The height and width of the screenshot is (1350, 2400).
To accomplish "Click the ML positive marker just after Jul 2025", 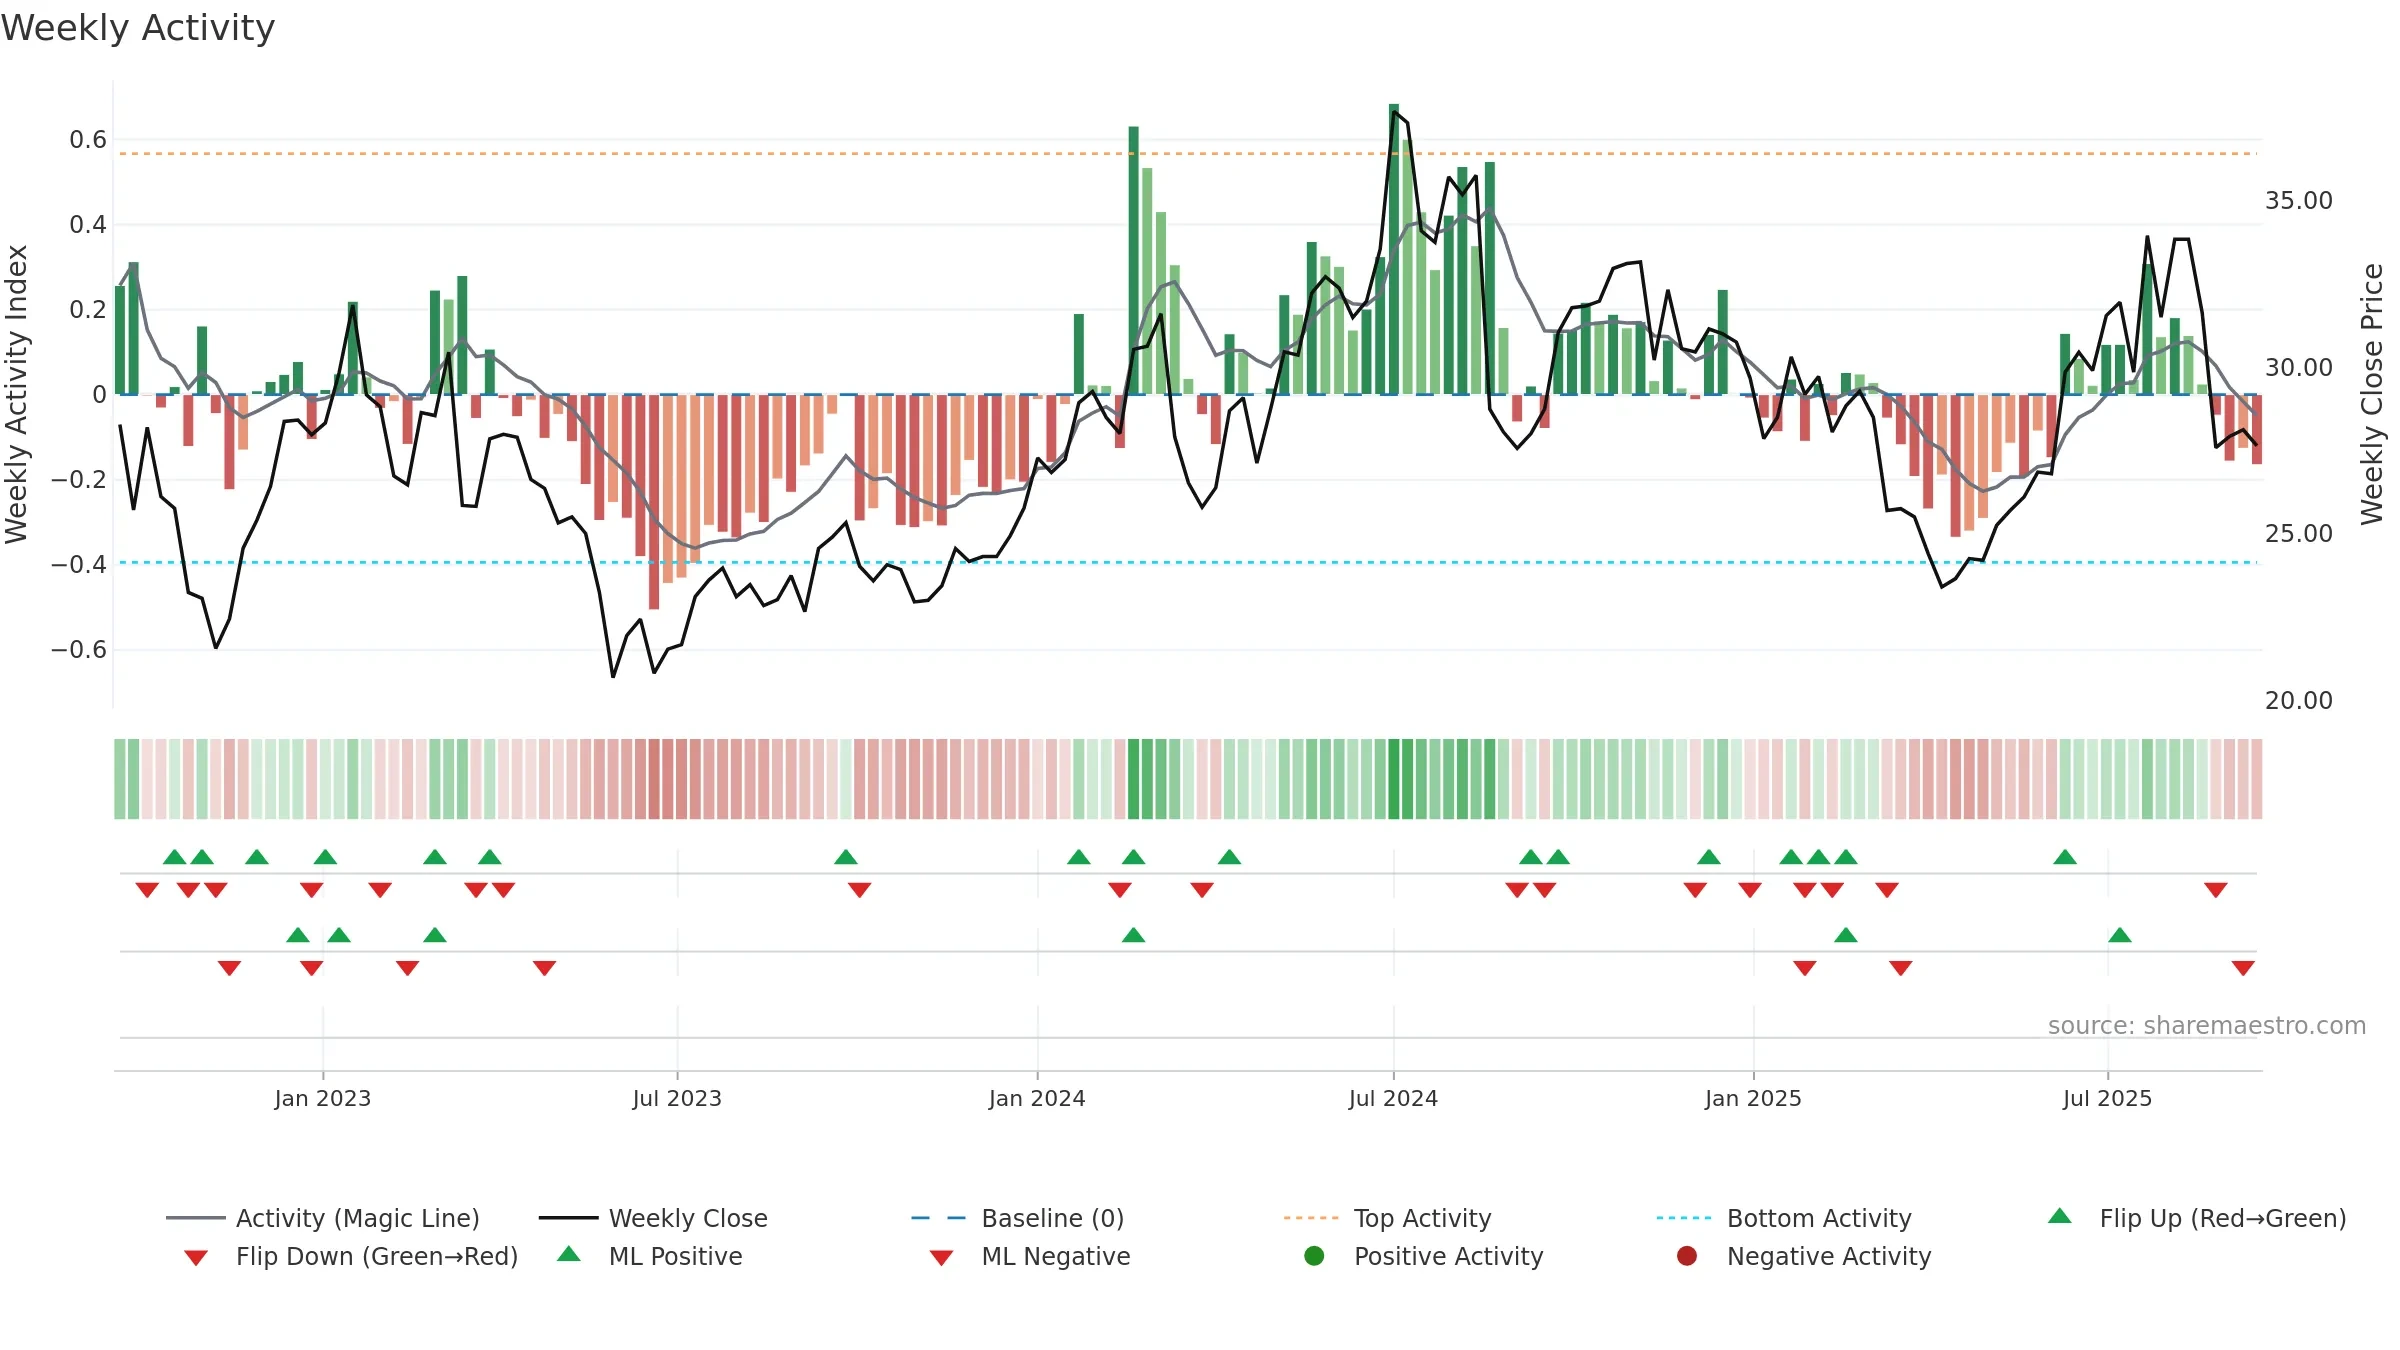I will (x=2120, y=935).
